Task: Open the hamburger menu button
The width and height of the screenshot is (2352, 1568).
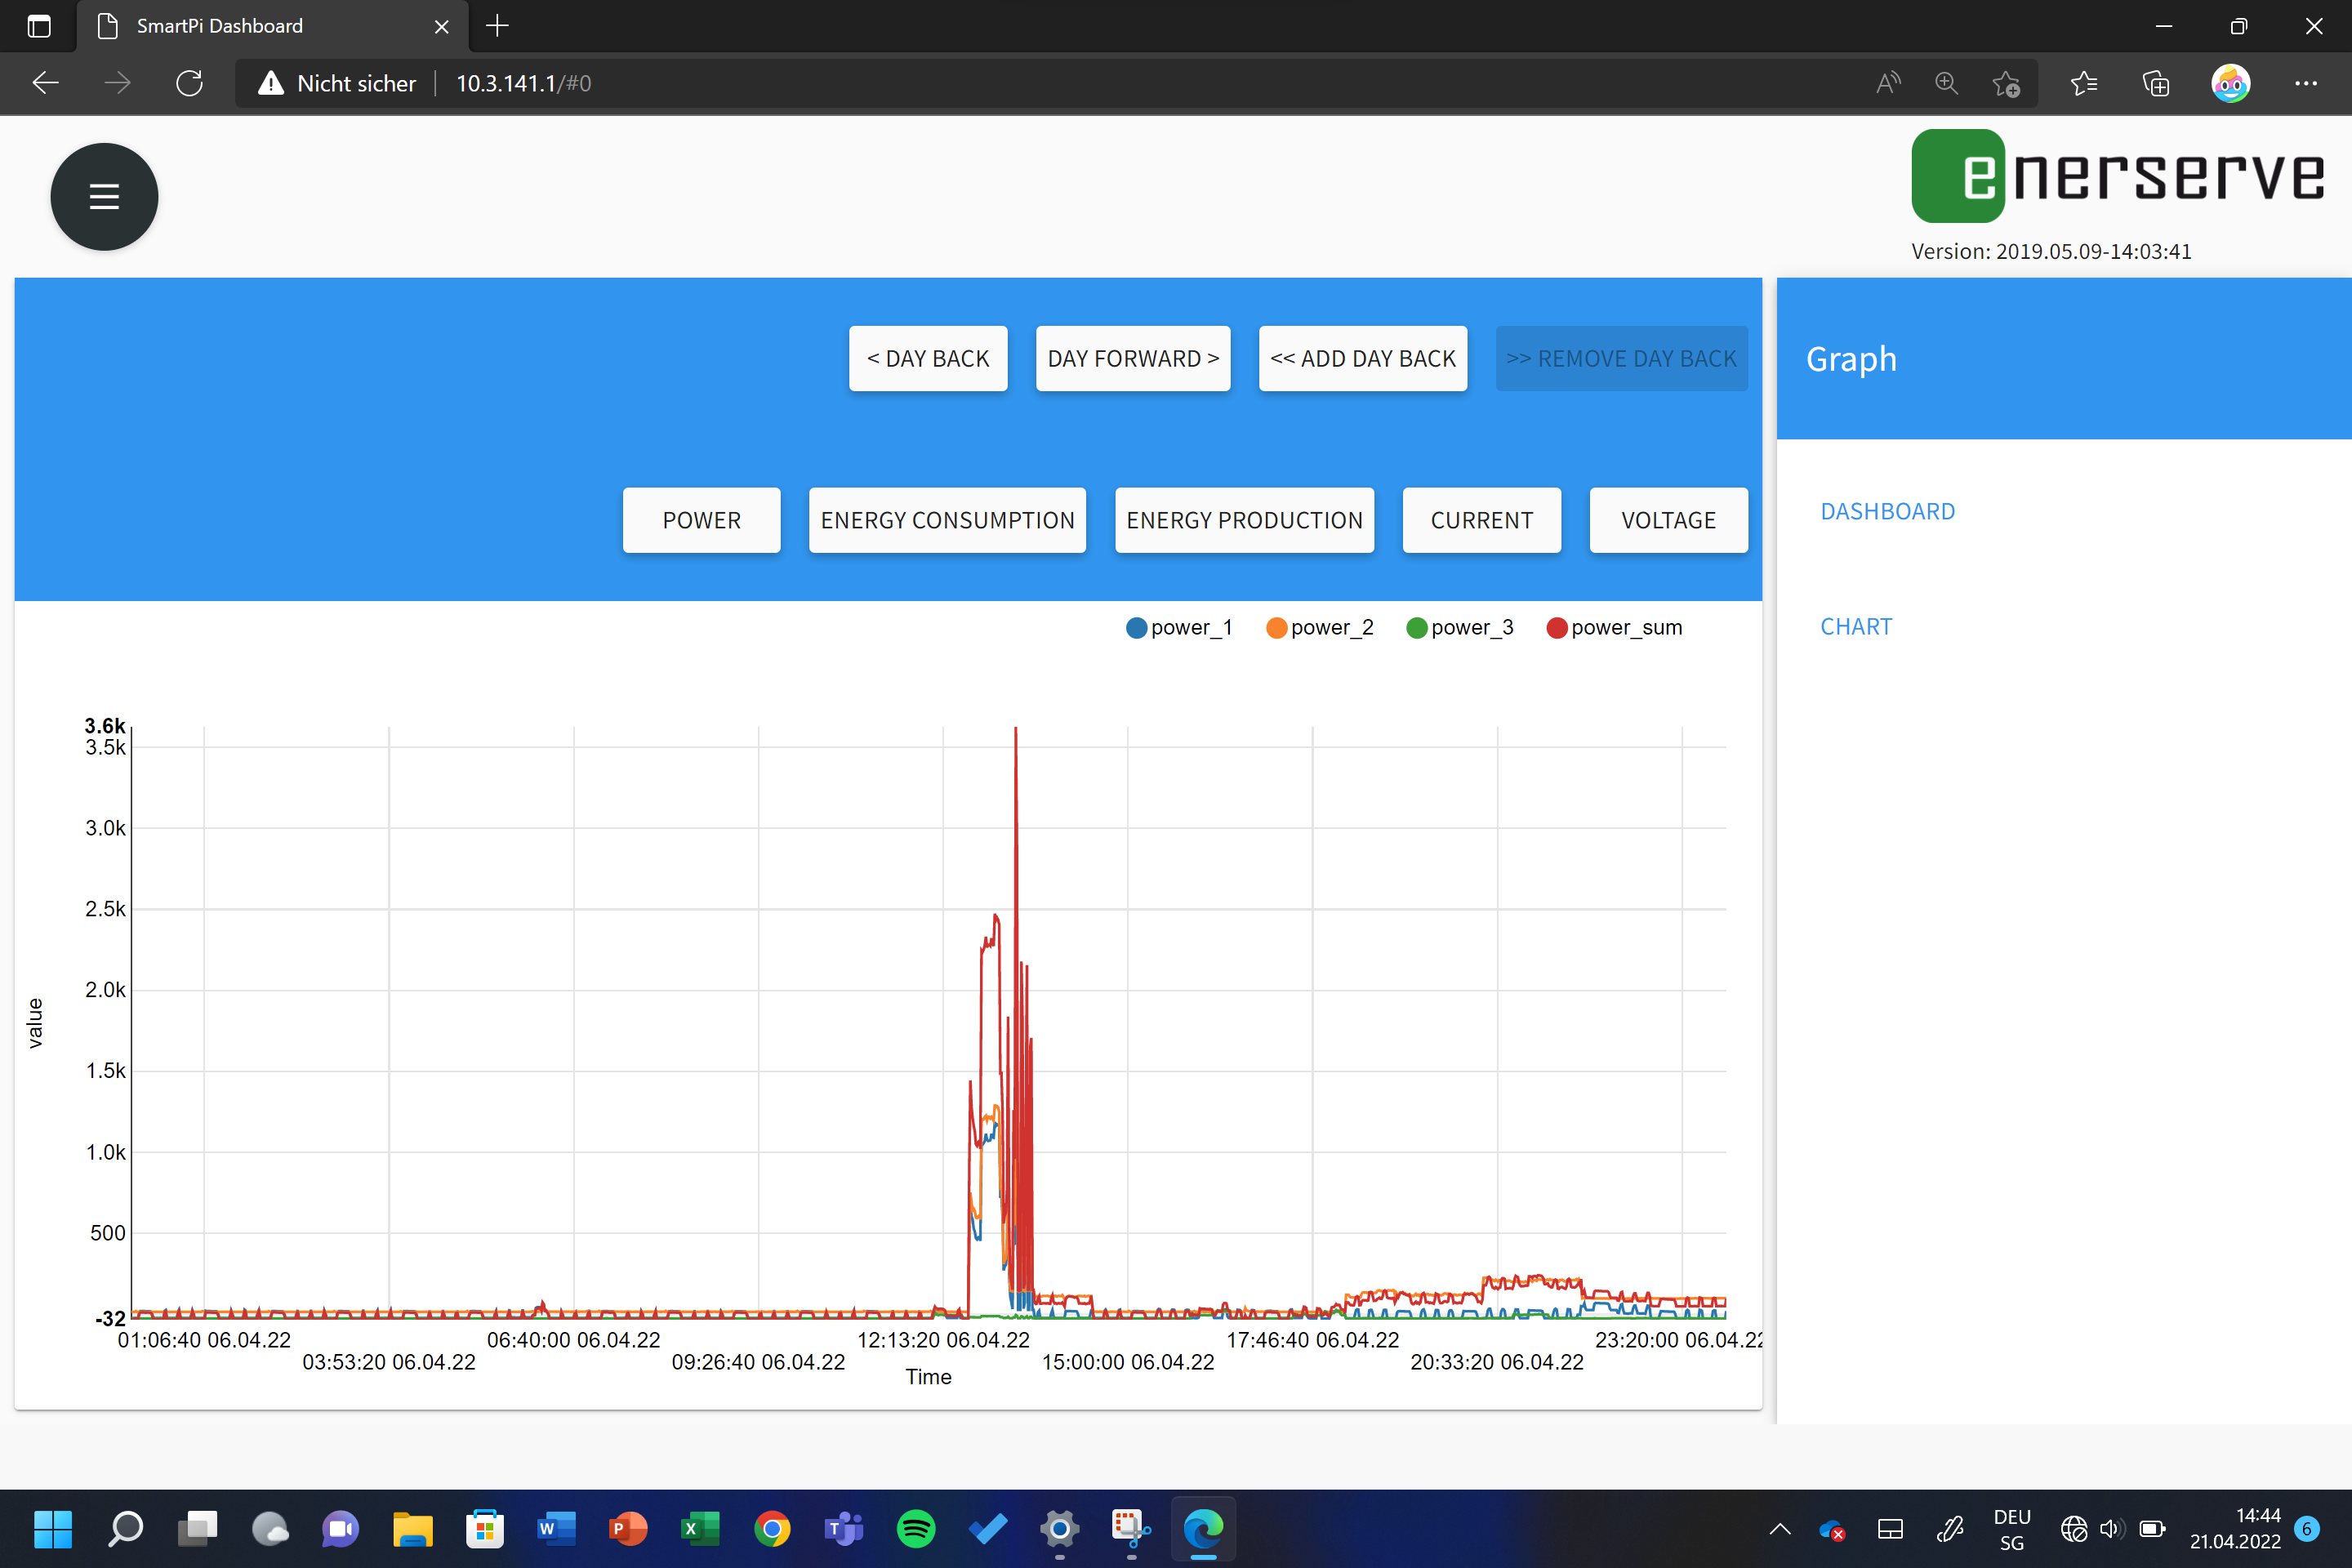Action: 104,196
